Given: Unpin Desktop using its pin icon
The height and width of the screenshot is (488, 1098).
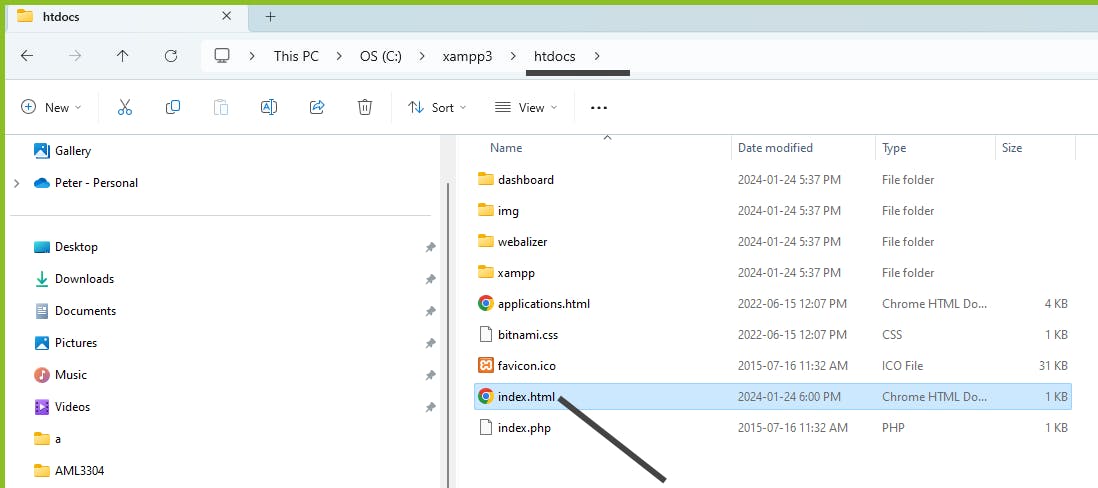Looking at the screenshot, I should pos(431,247).
